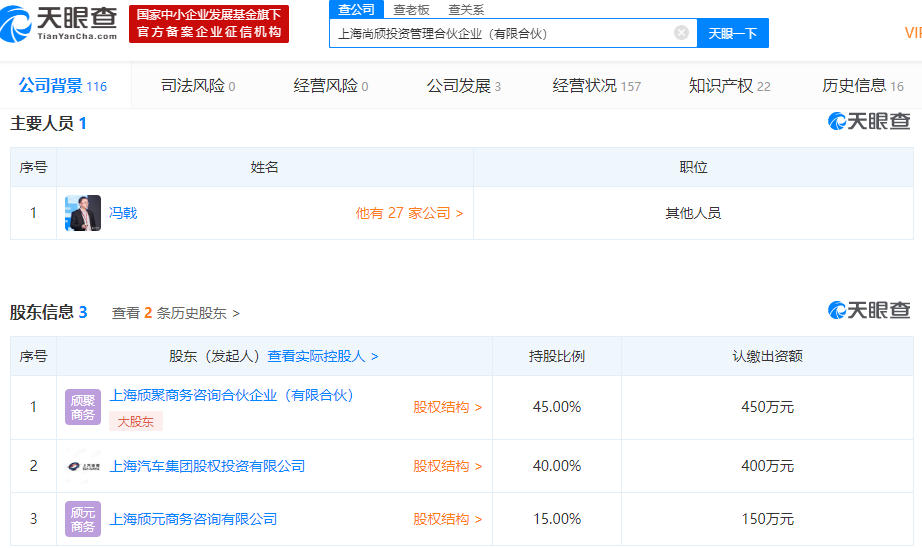
Task: Open 股权结构 for 上海汽车集团股权投资
Action: (447, 466)
